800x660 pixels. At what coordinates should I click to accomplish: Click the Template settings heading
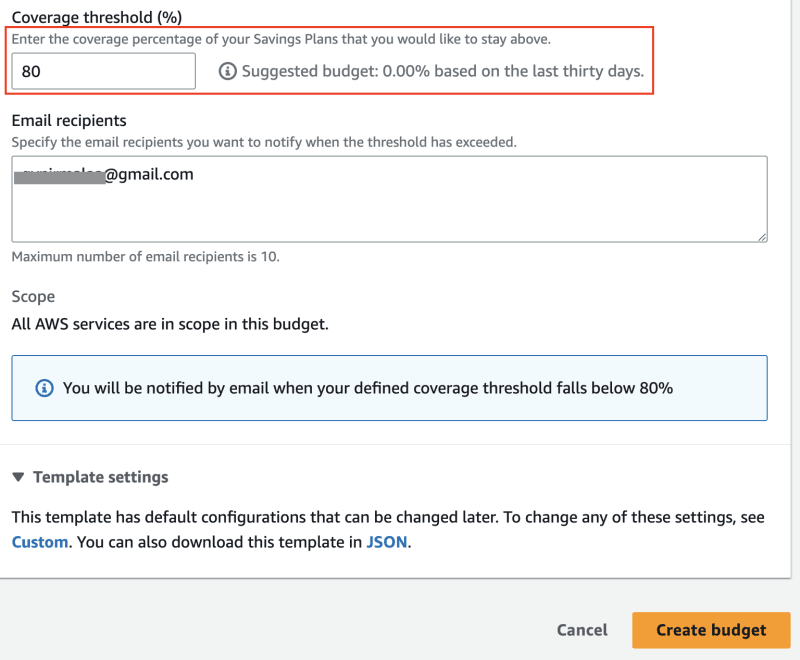(101, 477)
